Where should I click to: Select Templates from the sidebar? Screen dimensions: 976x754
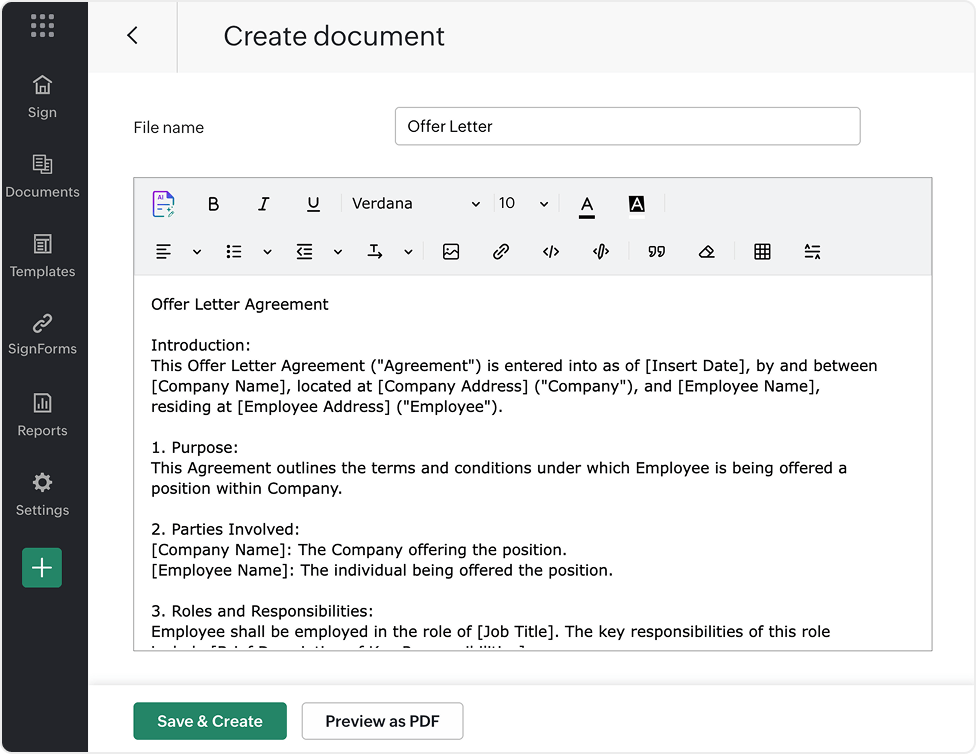pos(42,255)
